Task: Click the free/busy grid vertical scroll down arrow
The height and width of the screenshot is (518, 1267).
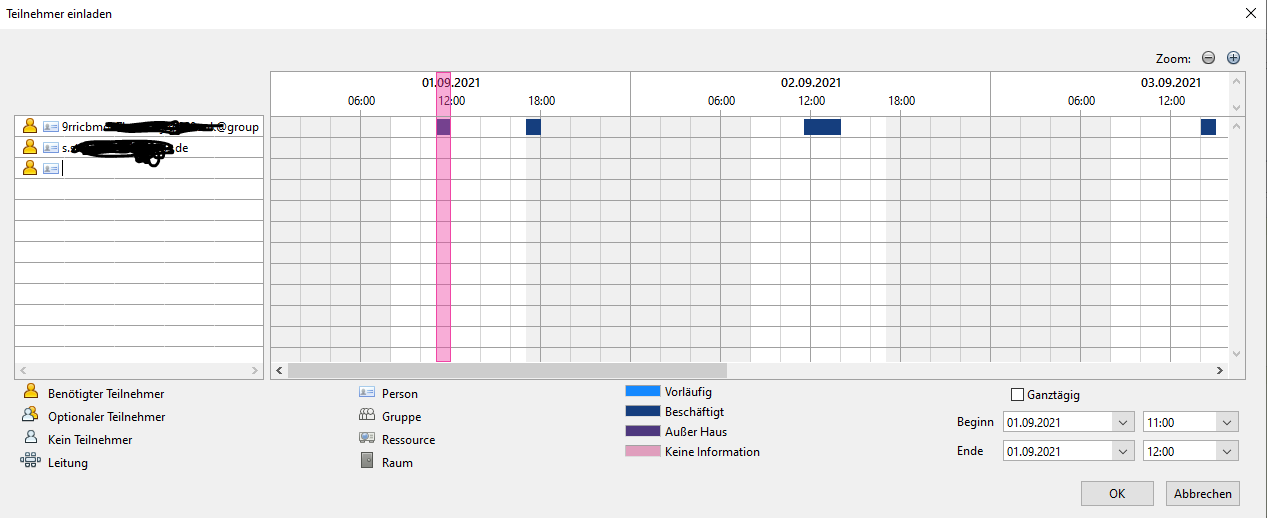Action: point(1236,354)
